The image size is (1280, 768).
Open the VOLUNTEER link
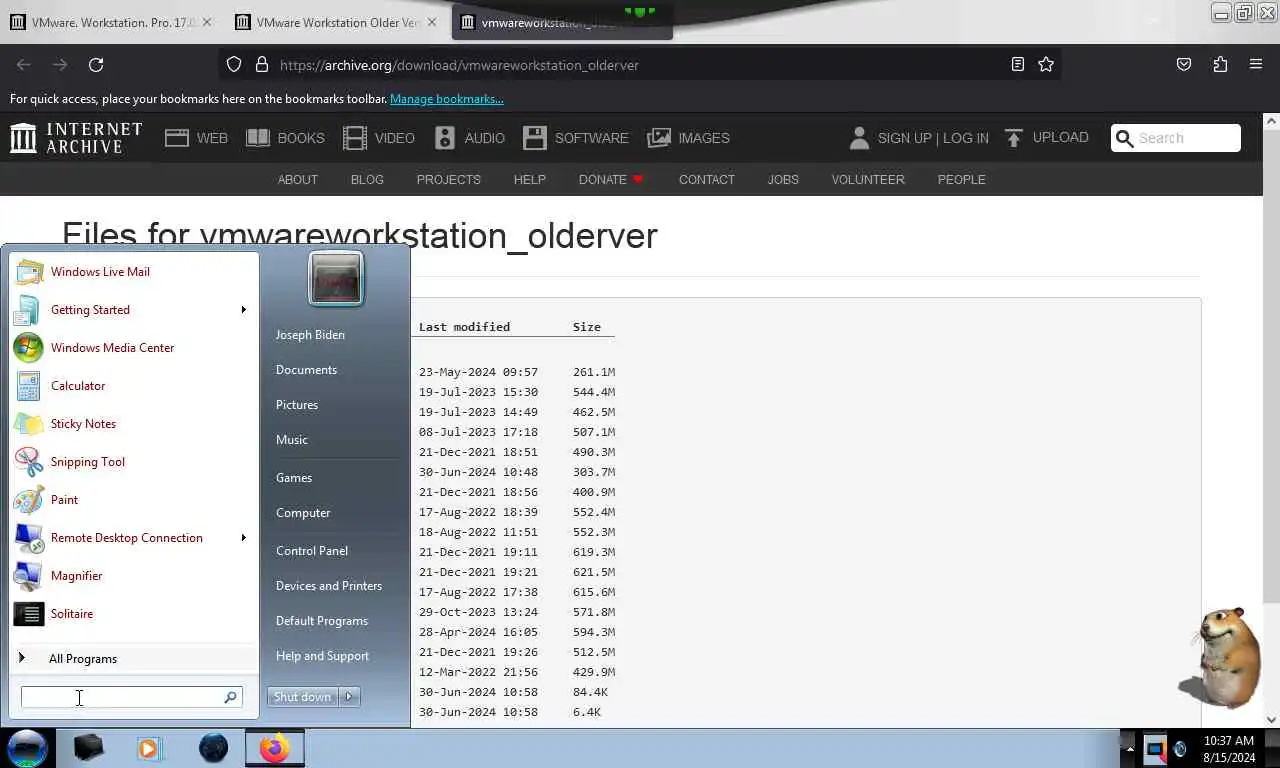(868, 180)
